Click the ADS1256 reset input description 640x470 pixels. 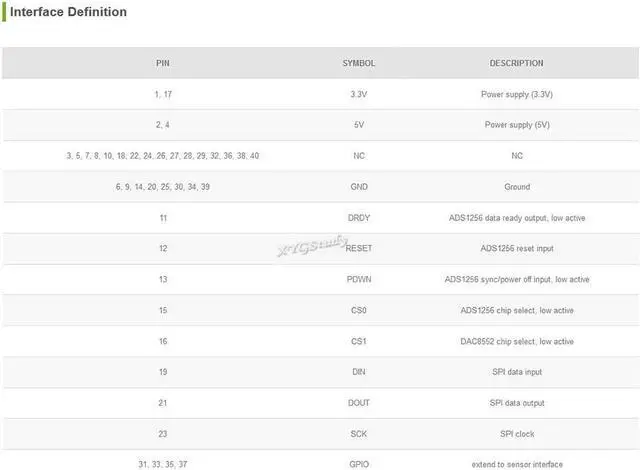click(x=517, y=248)
